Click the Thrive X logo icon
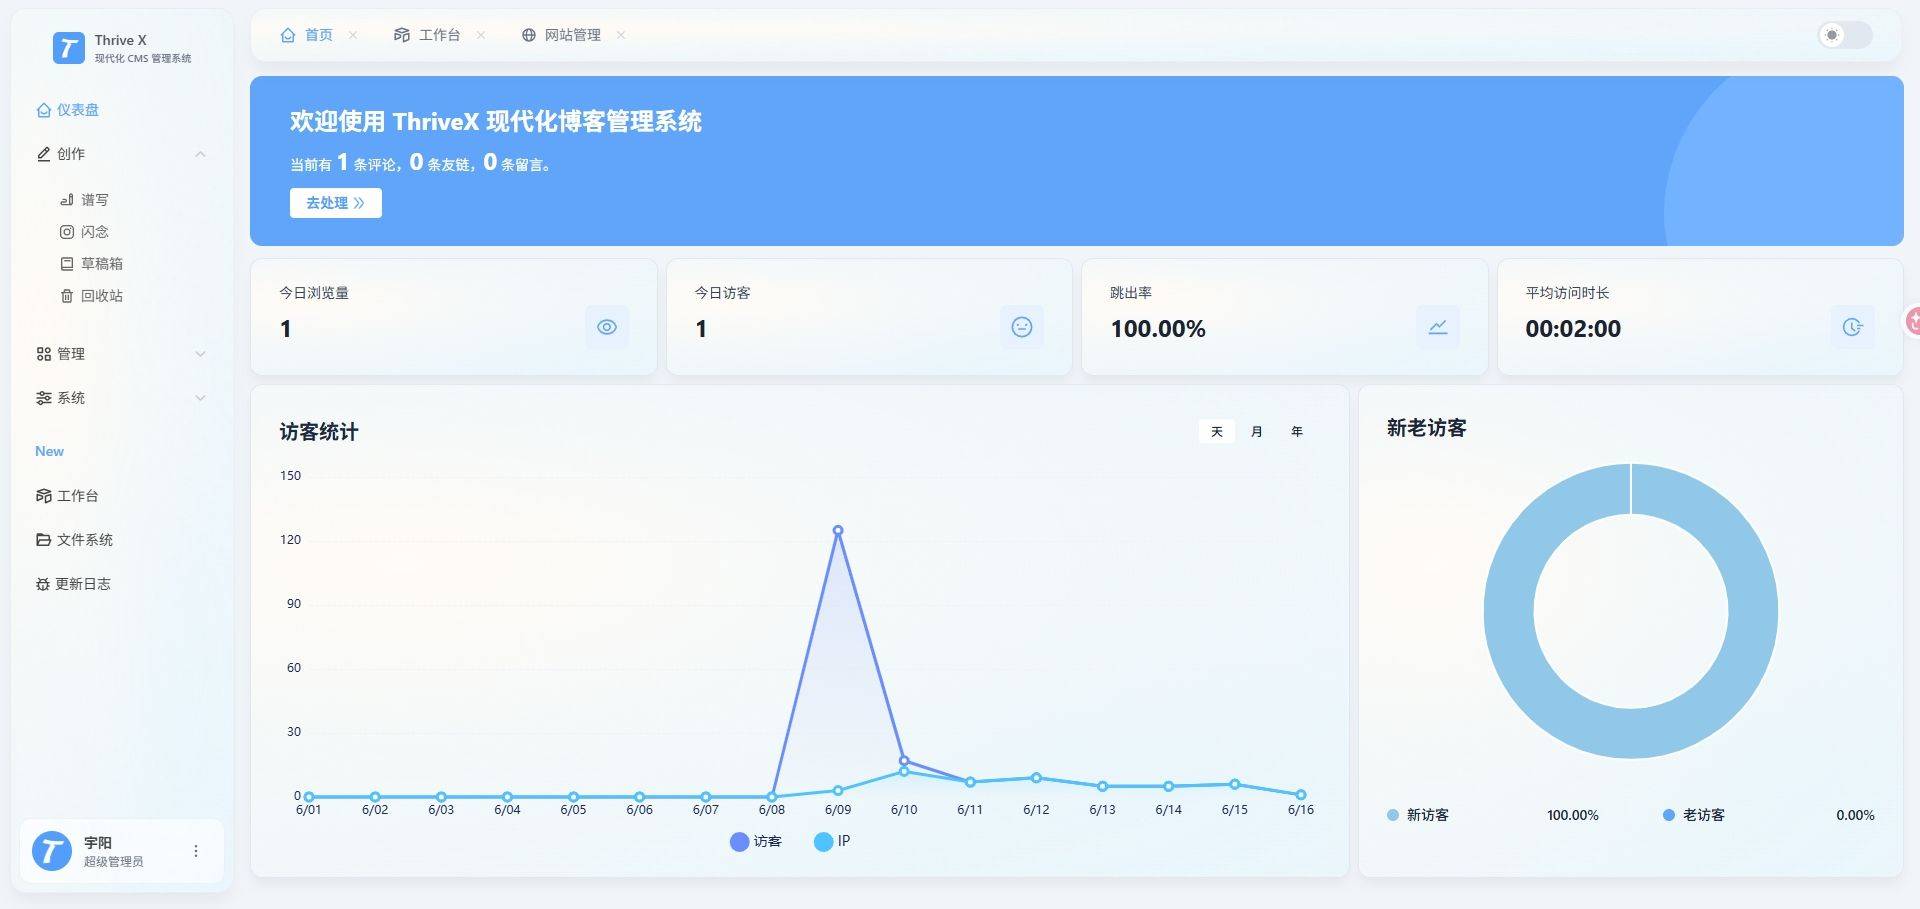 tap(68, 47)
